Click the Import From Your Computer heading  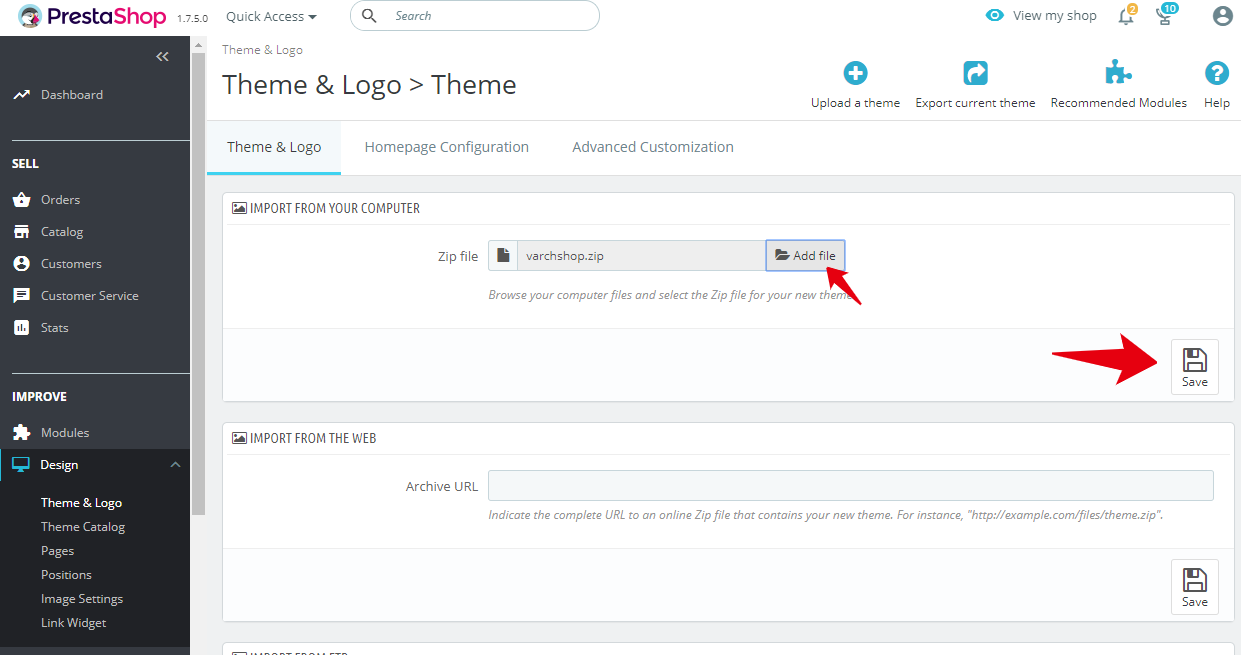coord(335,209)
